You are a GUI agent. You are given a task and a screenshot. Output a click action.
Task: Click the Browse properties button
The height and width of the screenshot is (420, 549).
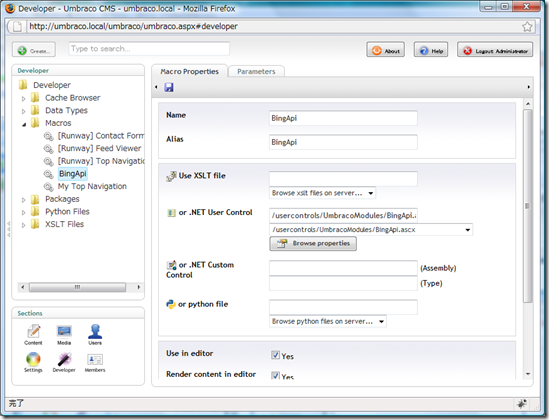pos(313,243)
